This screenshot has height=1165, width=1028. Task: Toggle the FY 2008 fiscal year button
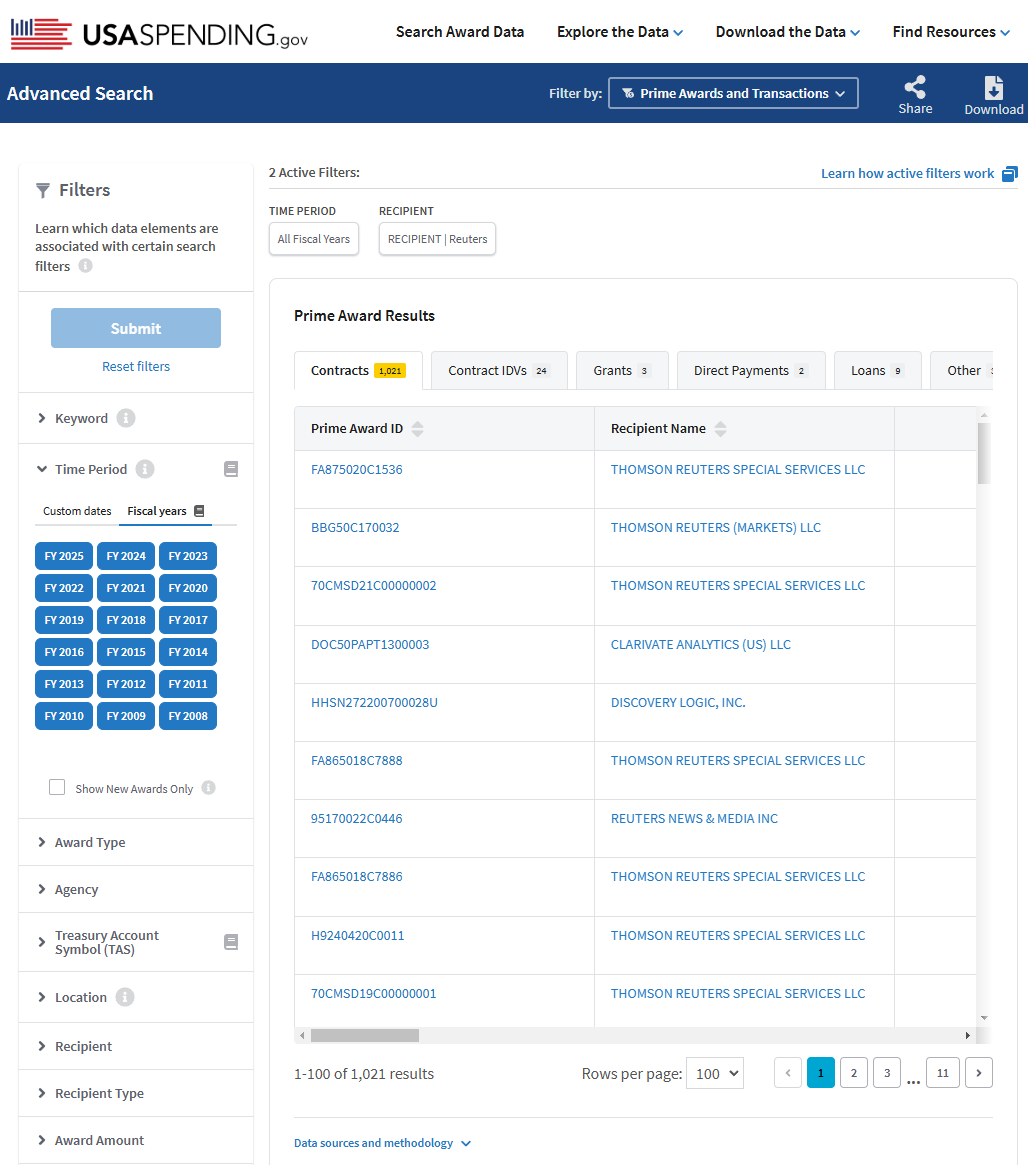[188, 715]
